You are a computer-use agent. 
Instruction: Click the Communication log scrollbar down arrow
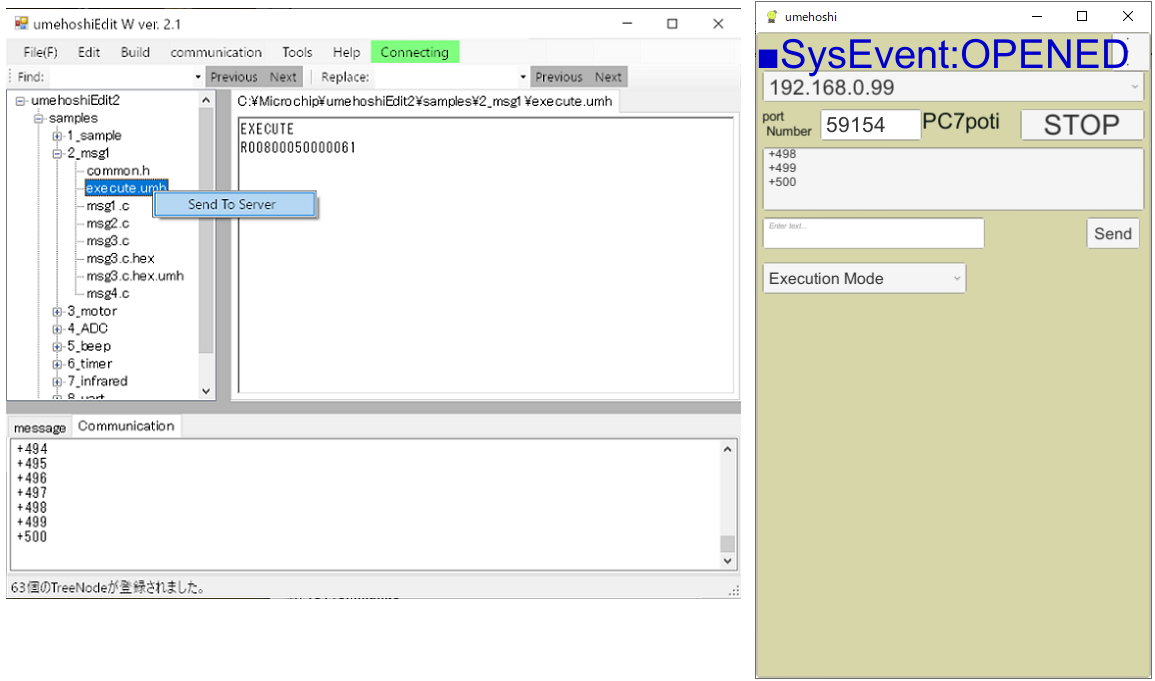[x=727, y=562]
